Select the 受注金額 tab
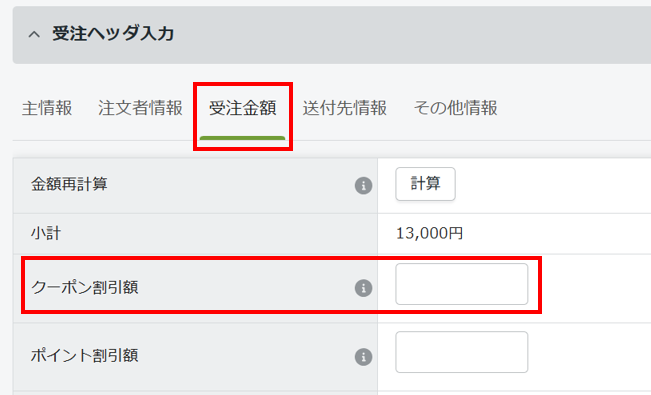651x395 pixels. (242, 108)
